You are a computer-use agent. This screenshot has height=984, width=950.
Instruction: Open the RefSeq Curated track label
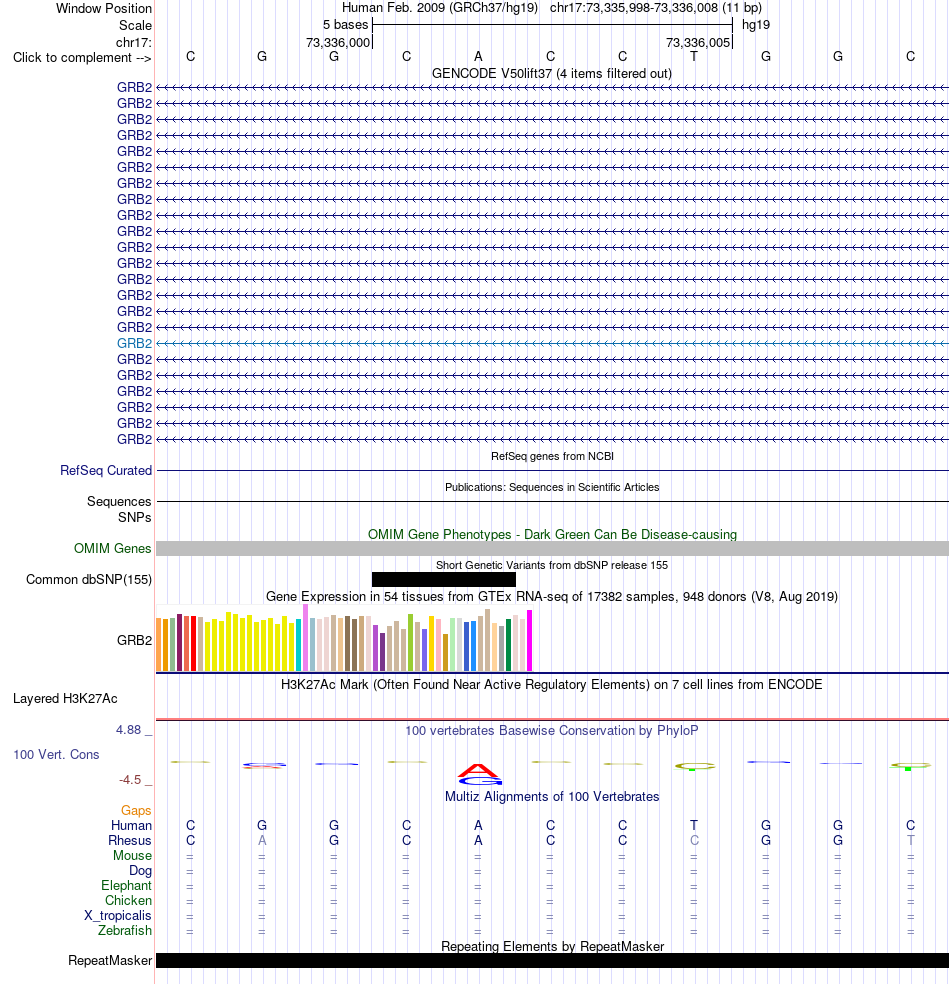click(106, 471)
